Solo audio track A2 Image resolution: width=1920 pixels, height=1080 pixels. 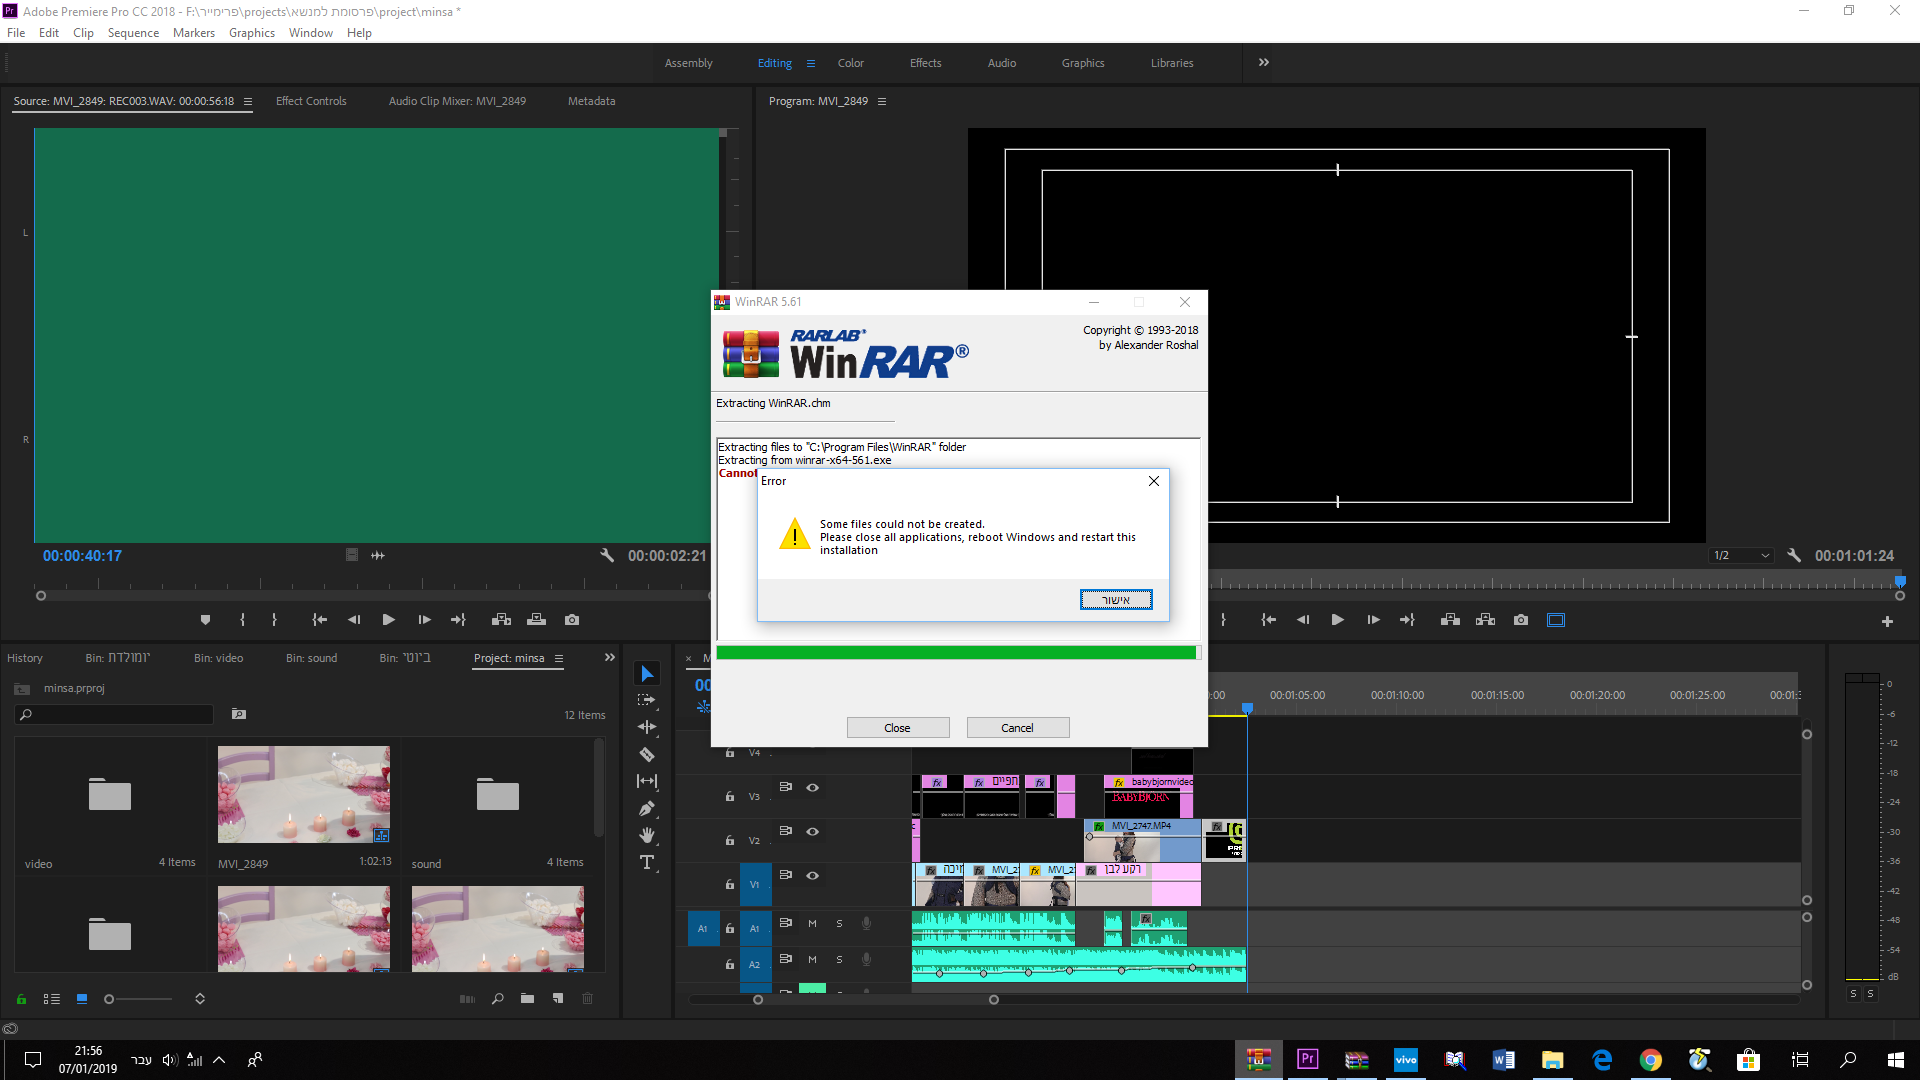pos(839,960)
